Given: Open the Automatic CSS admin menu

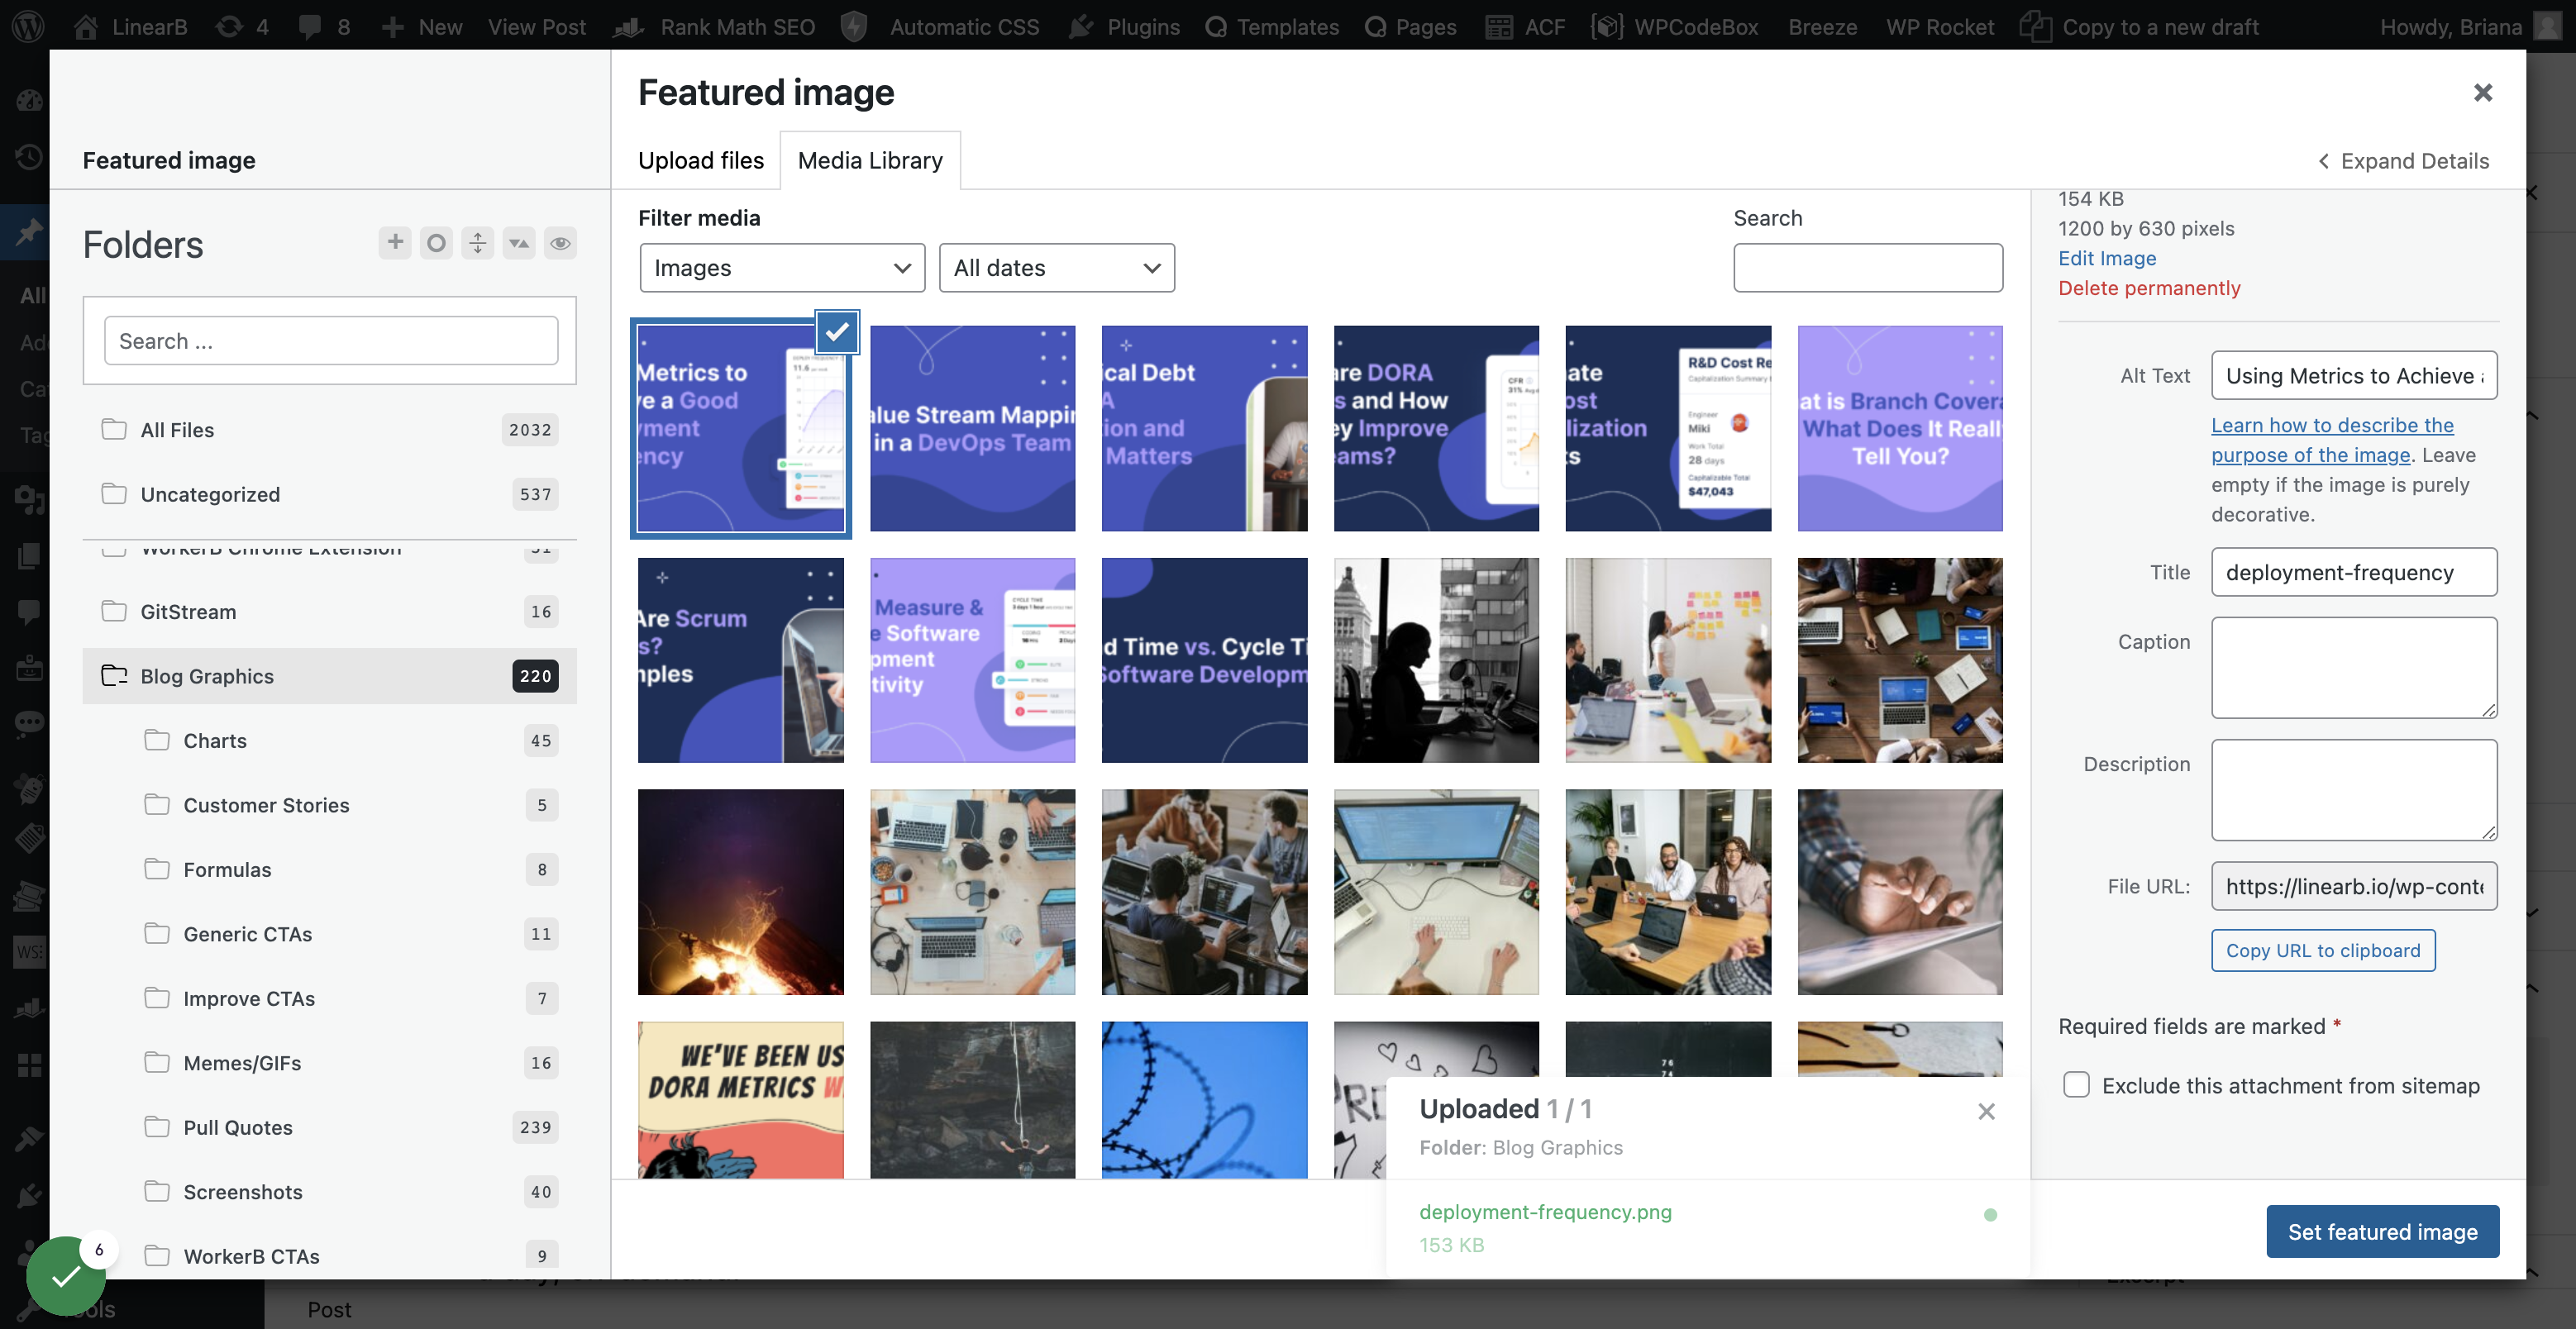Looking at the screenshot, I should pos(941,26).
